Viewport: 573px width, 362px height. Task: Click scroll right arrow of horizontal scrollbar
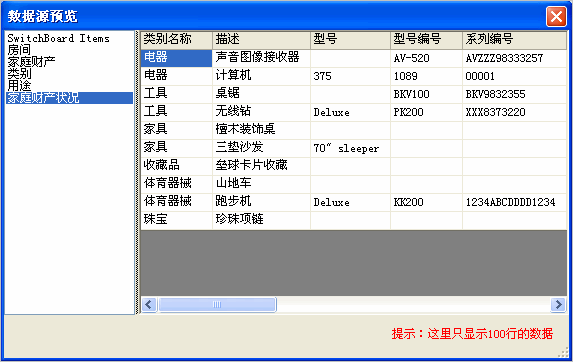click(x=558, y=304)
